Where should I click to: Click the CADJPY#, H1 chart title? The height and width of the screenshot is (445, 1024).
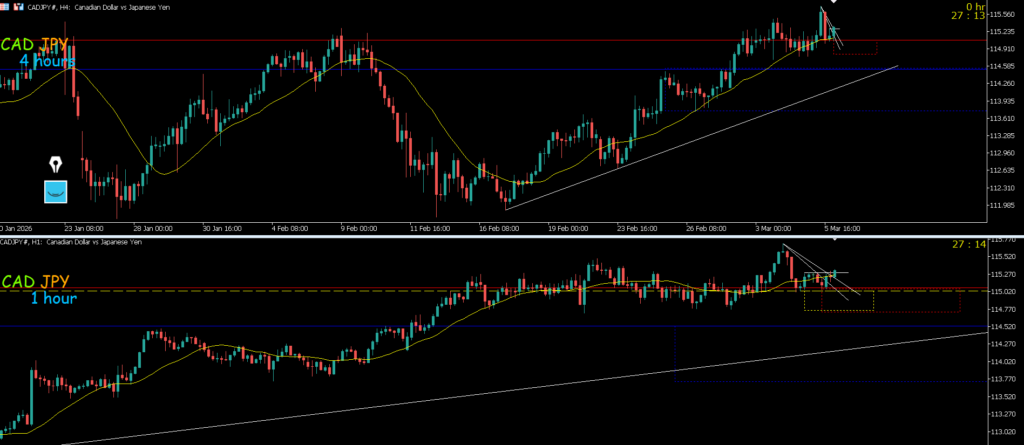[x=70, y=241]
